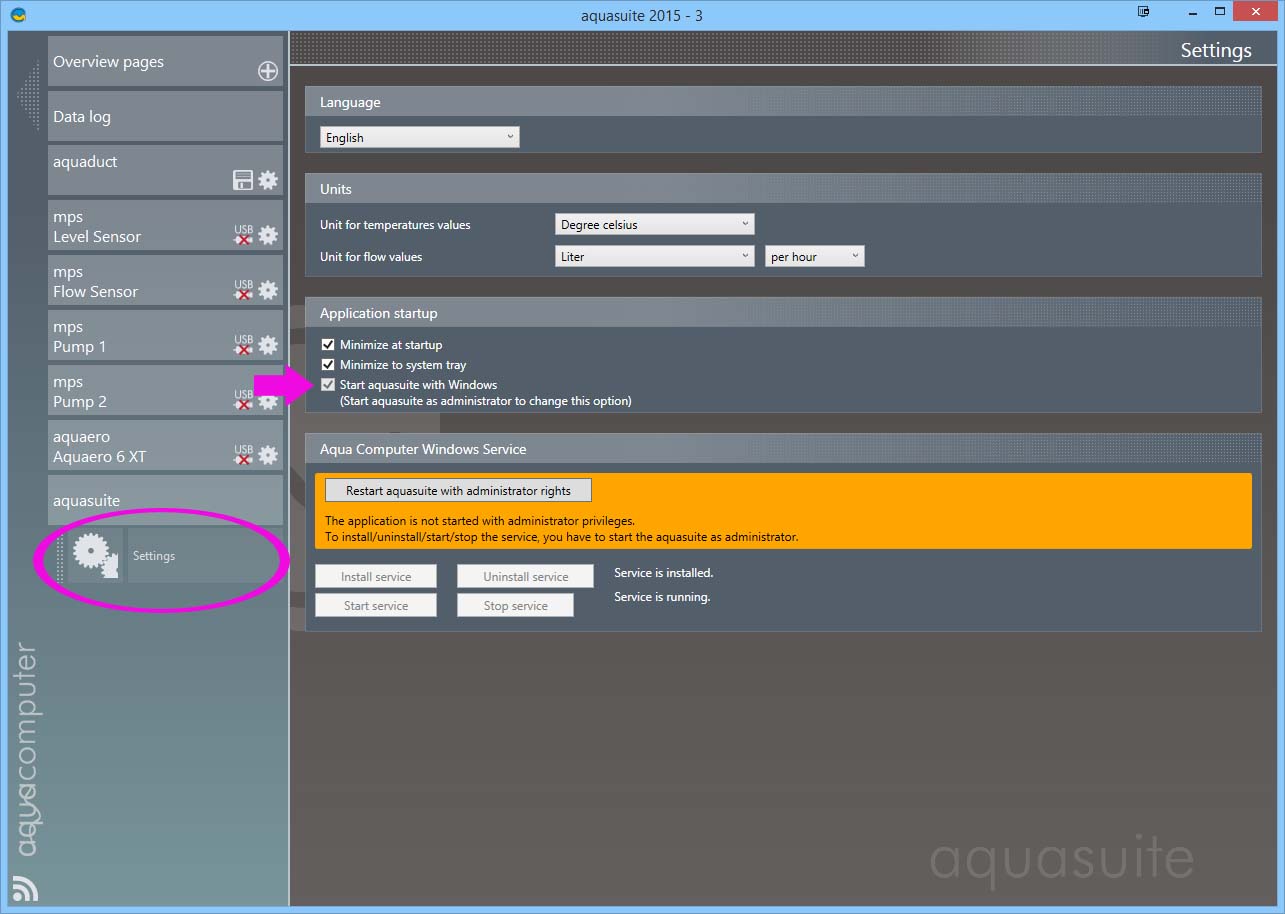Open gear settings for mps Flow Sensor
This screenshot has height=914, width=1285.
[268, 290]
